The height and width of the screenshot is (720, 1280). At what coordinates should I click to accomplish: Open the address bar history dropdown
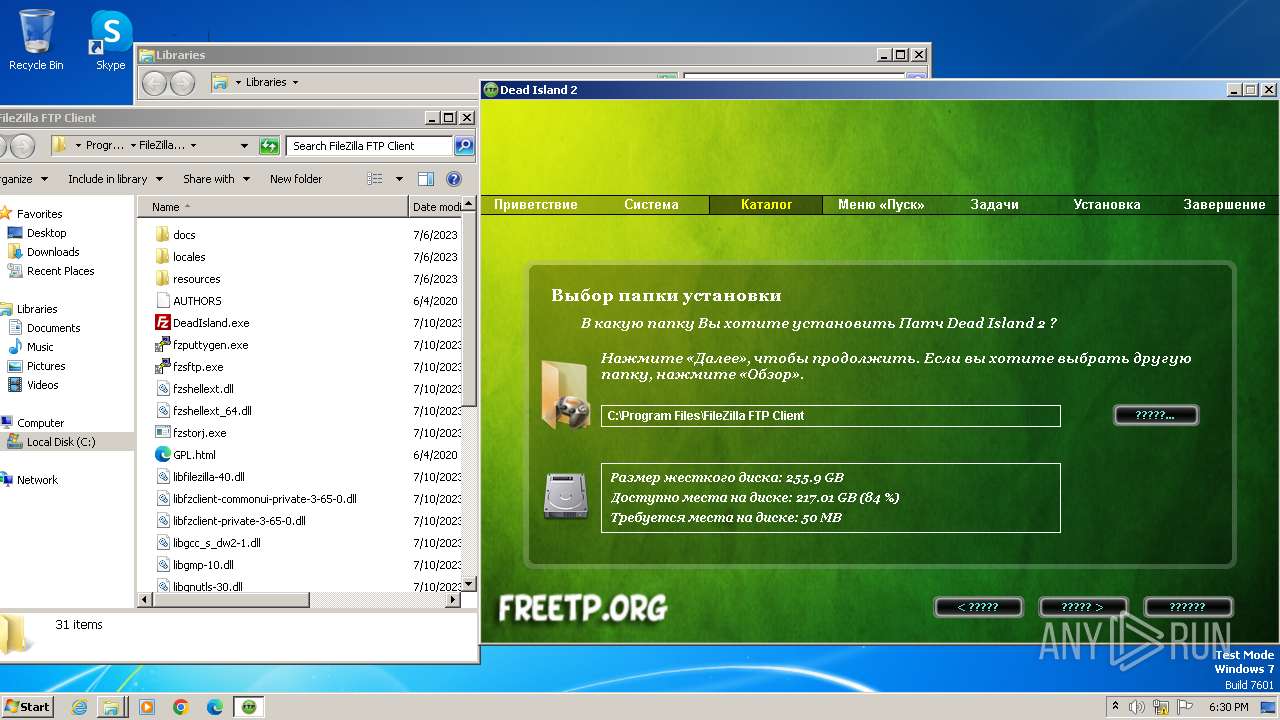(x=244, y=146)
